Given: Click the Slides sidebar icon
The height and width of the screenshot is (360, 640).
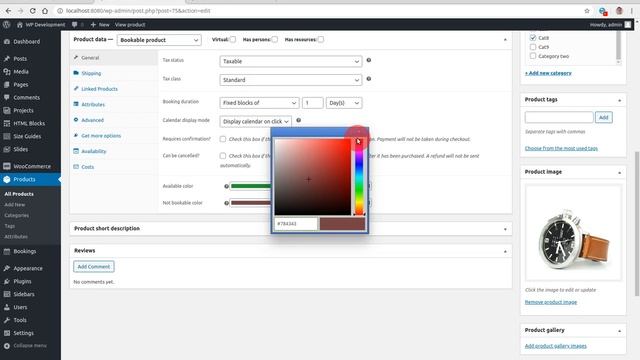Looking at the screenshot, I should click(7, 149).
